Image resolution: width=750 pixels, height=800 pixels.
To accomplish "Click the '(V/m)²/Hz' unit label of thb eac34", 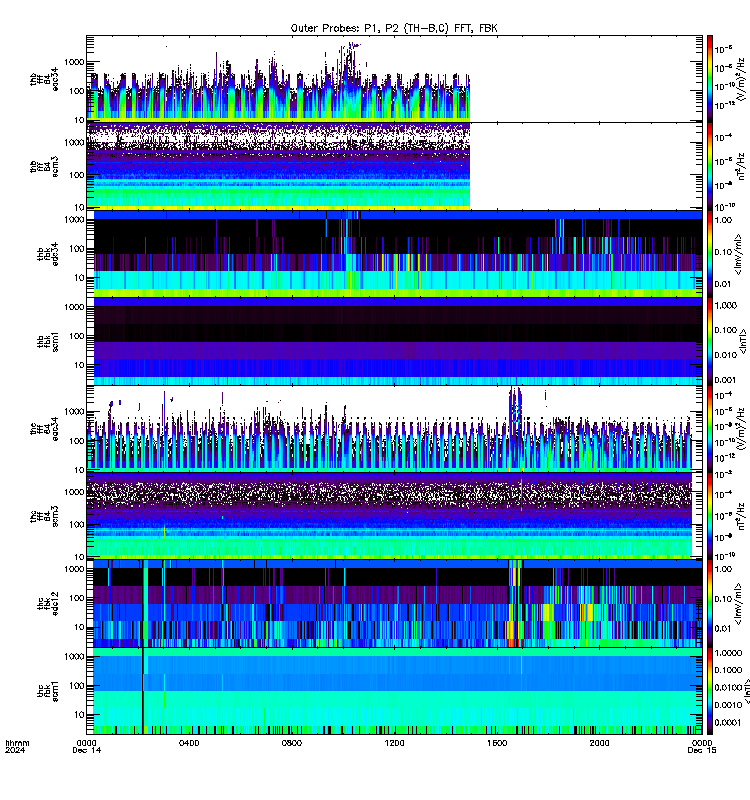I will click(x=742, y=79).
